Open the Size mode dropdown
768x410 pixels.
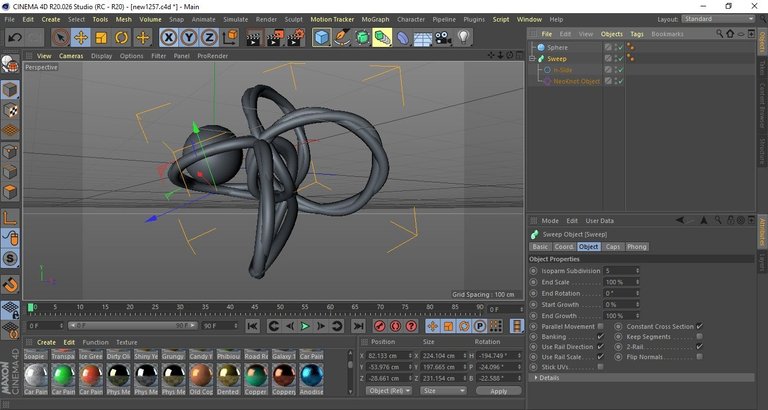[443, 391]
